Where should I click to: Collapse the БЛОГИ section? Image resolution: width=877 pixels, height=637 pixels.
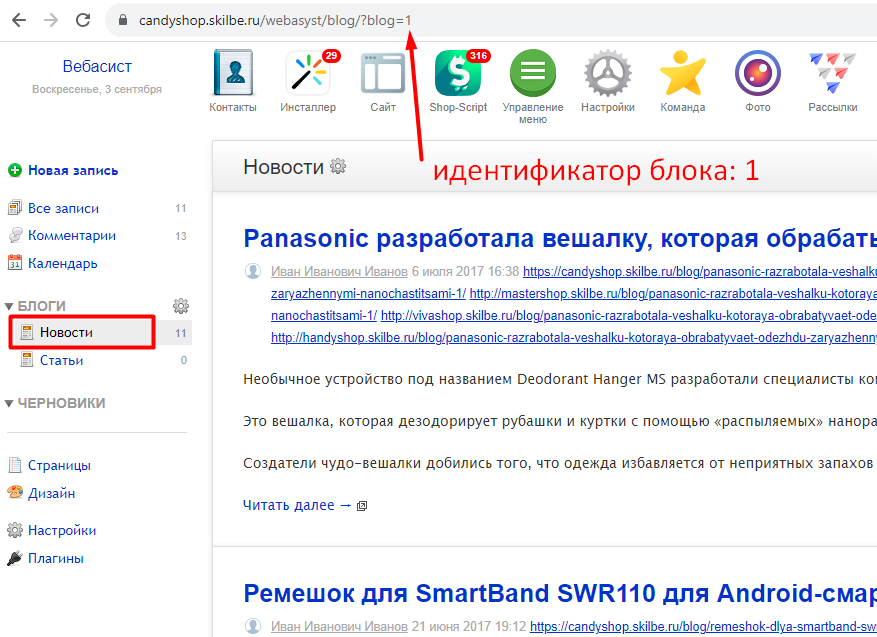[10, 306]
